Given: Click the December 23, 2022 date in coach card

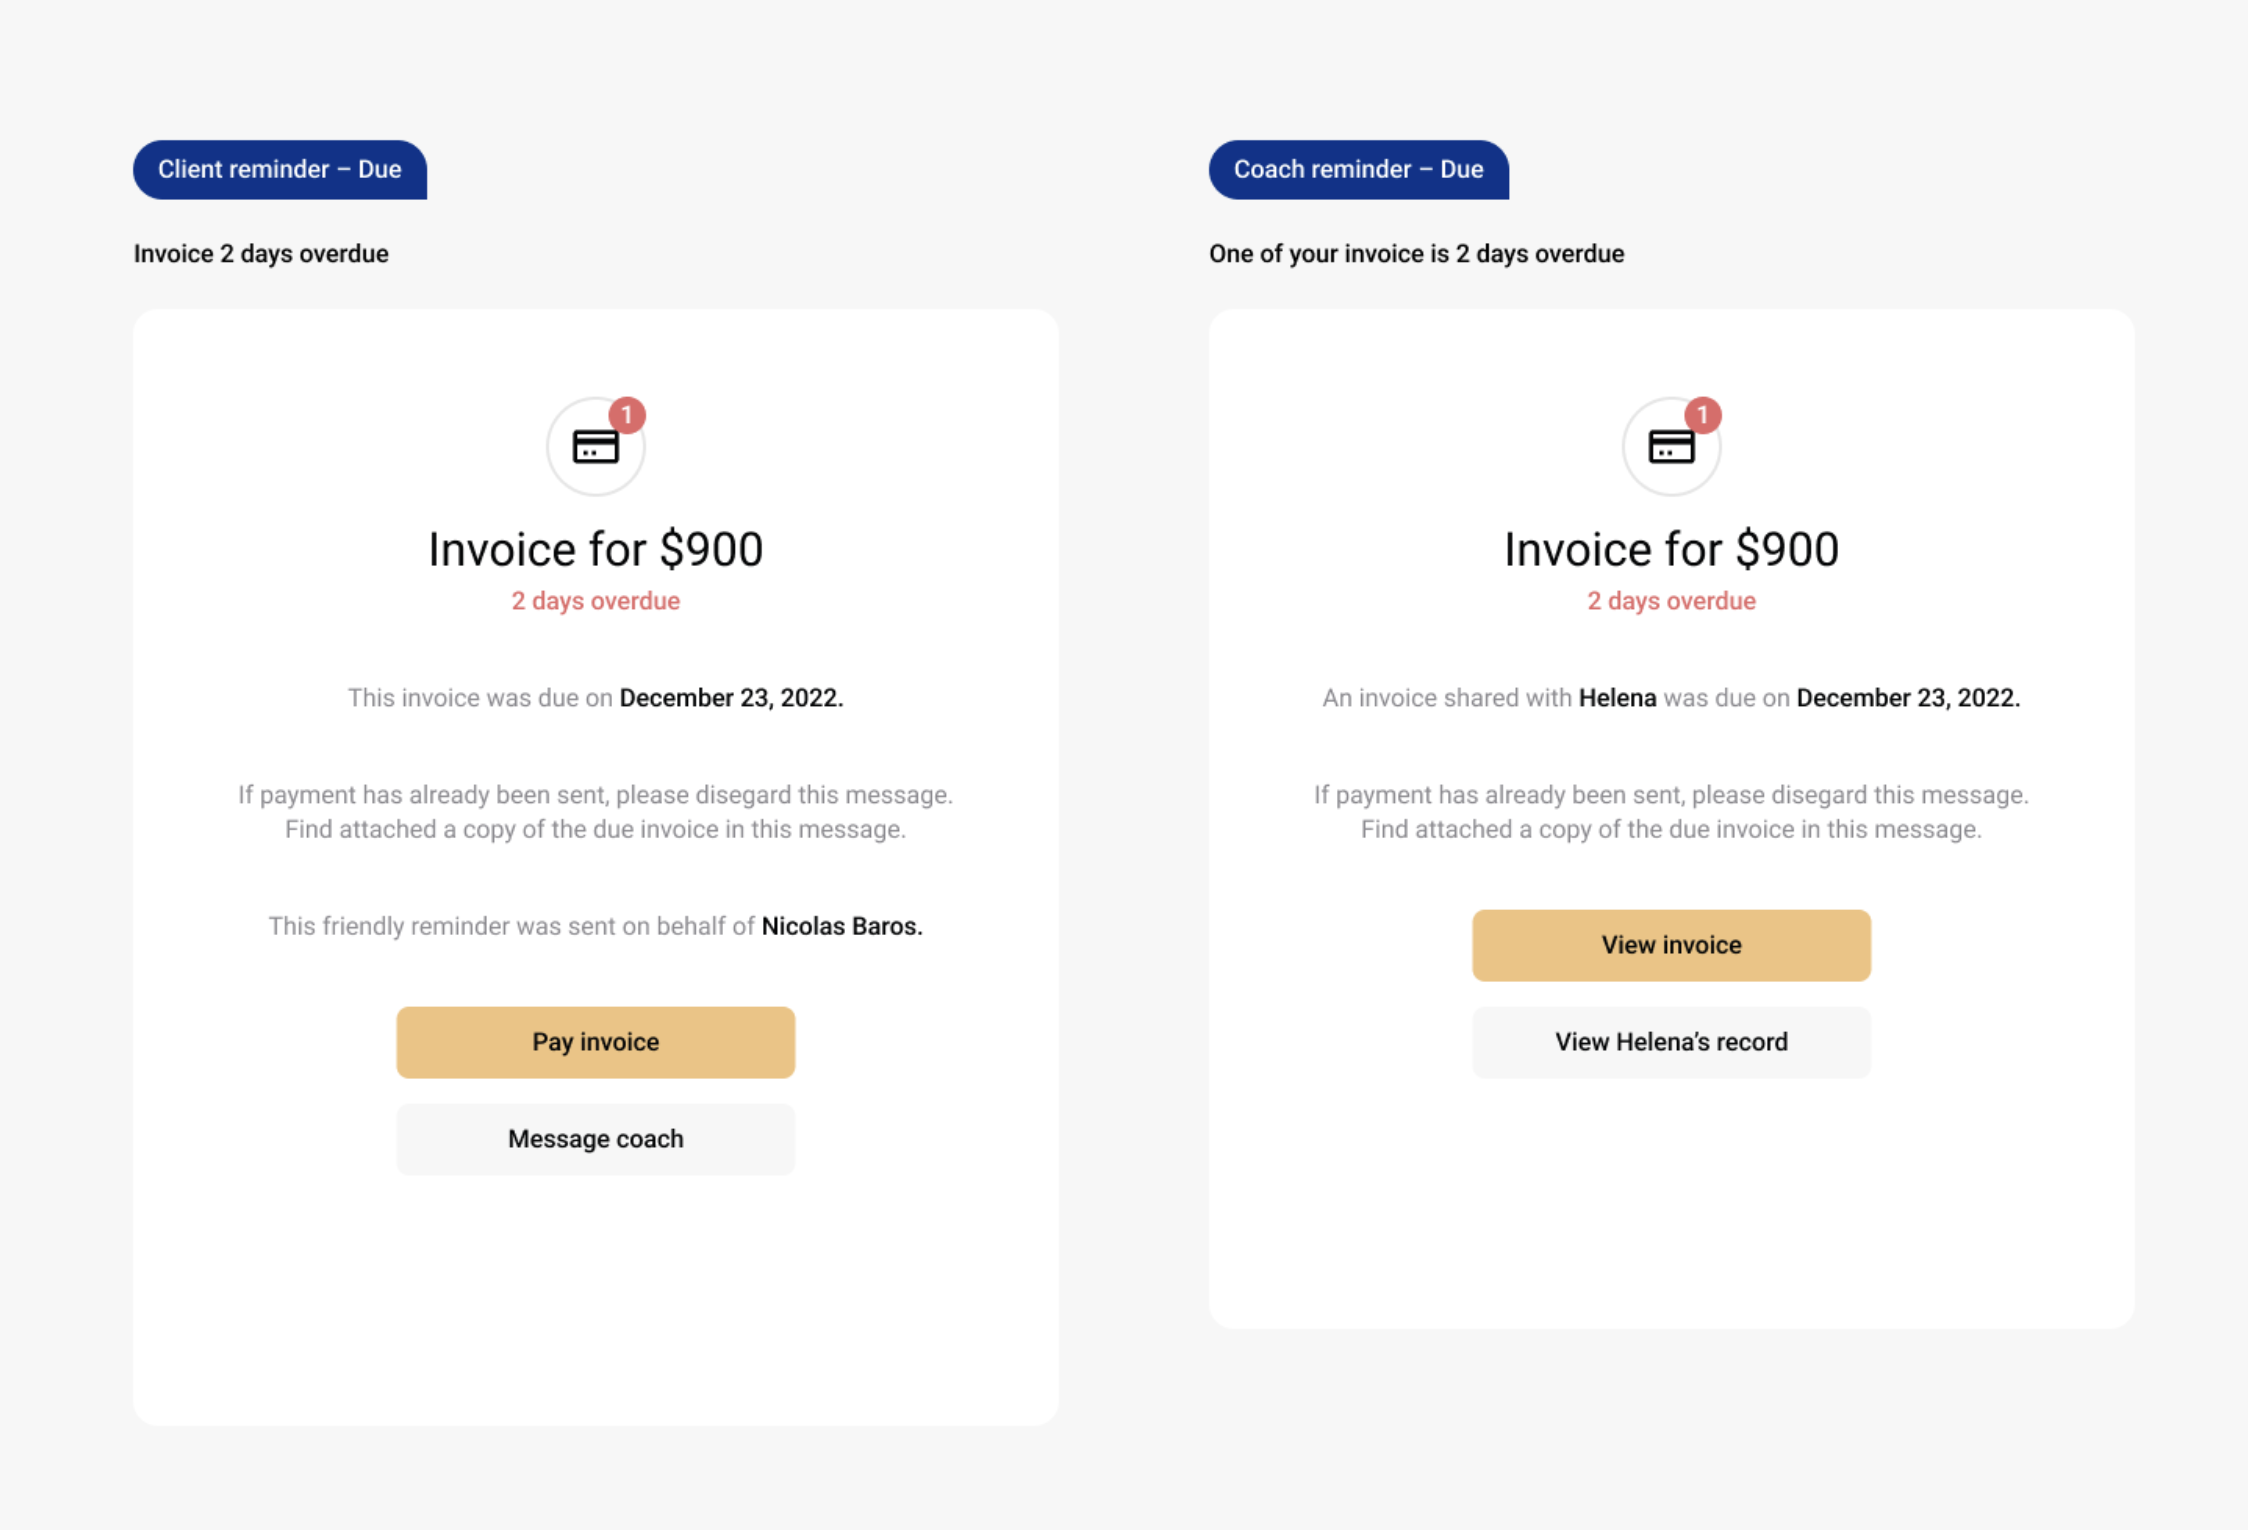Looking at the screenshot, I should [x=1908, y=698].
